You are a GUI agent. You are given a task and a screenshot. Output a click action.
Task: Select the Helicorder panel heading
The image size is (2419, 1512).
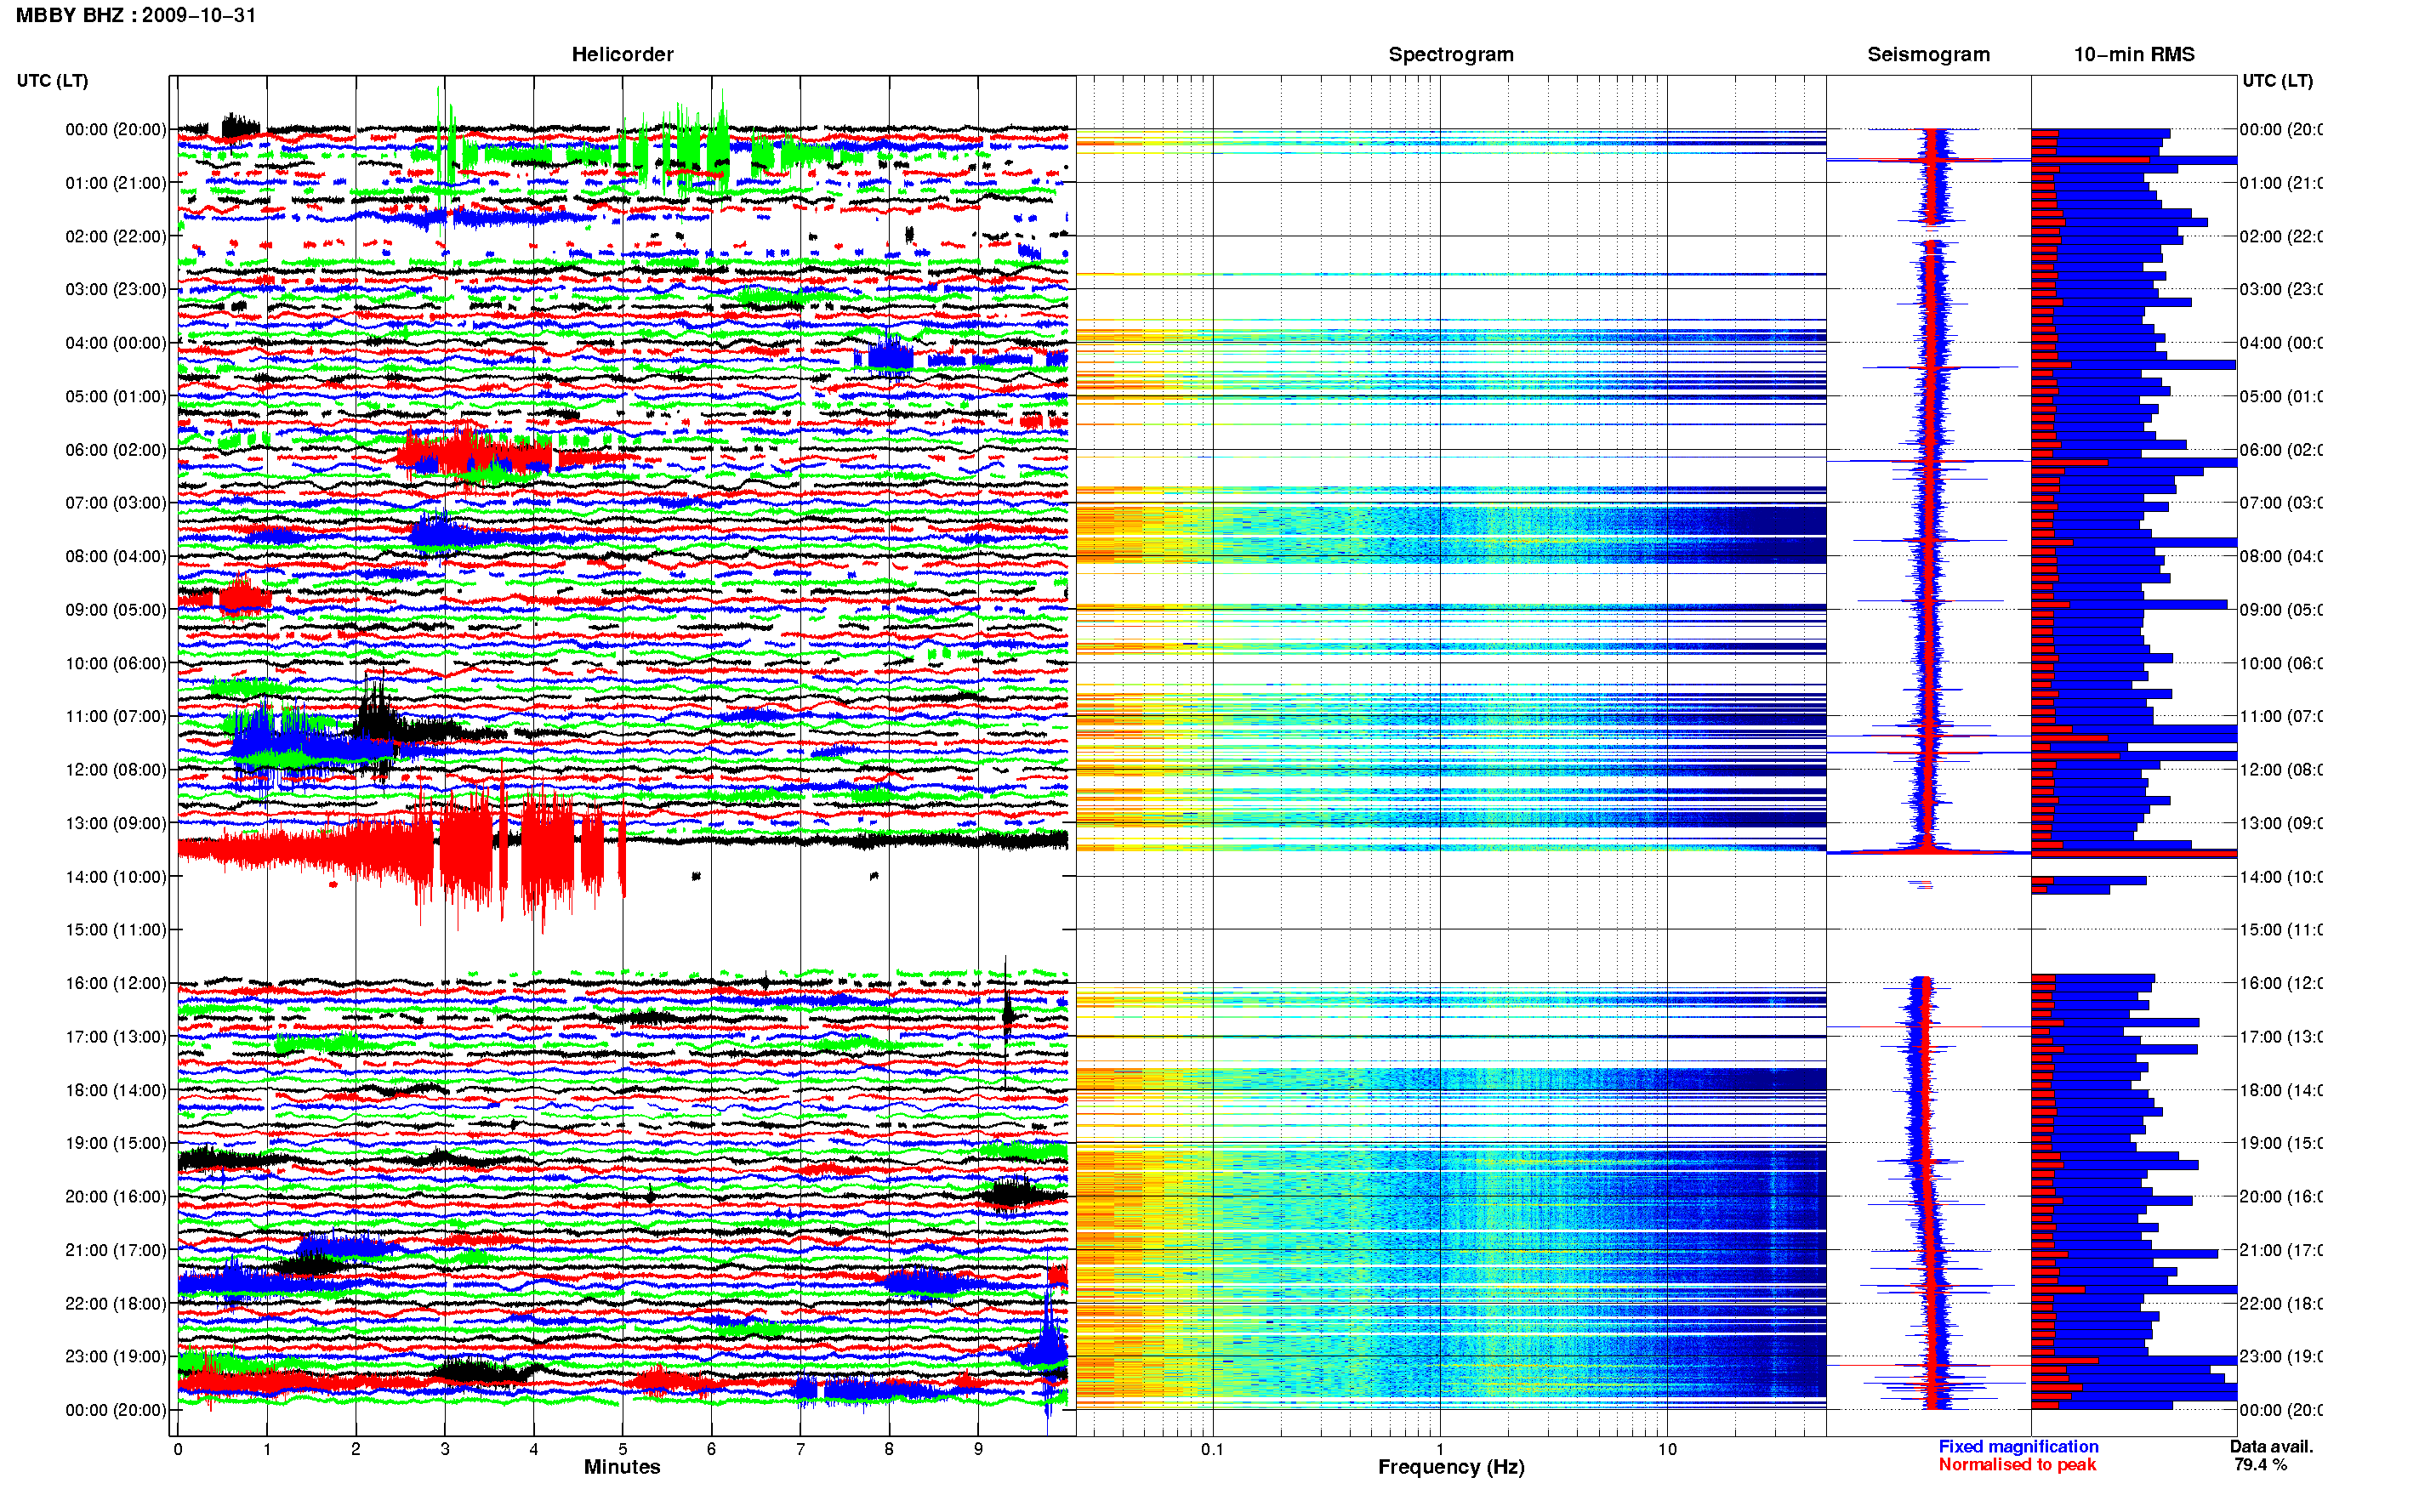[622, 54]
